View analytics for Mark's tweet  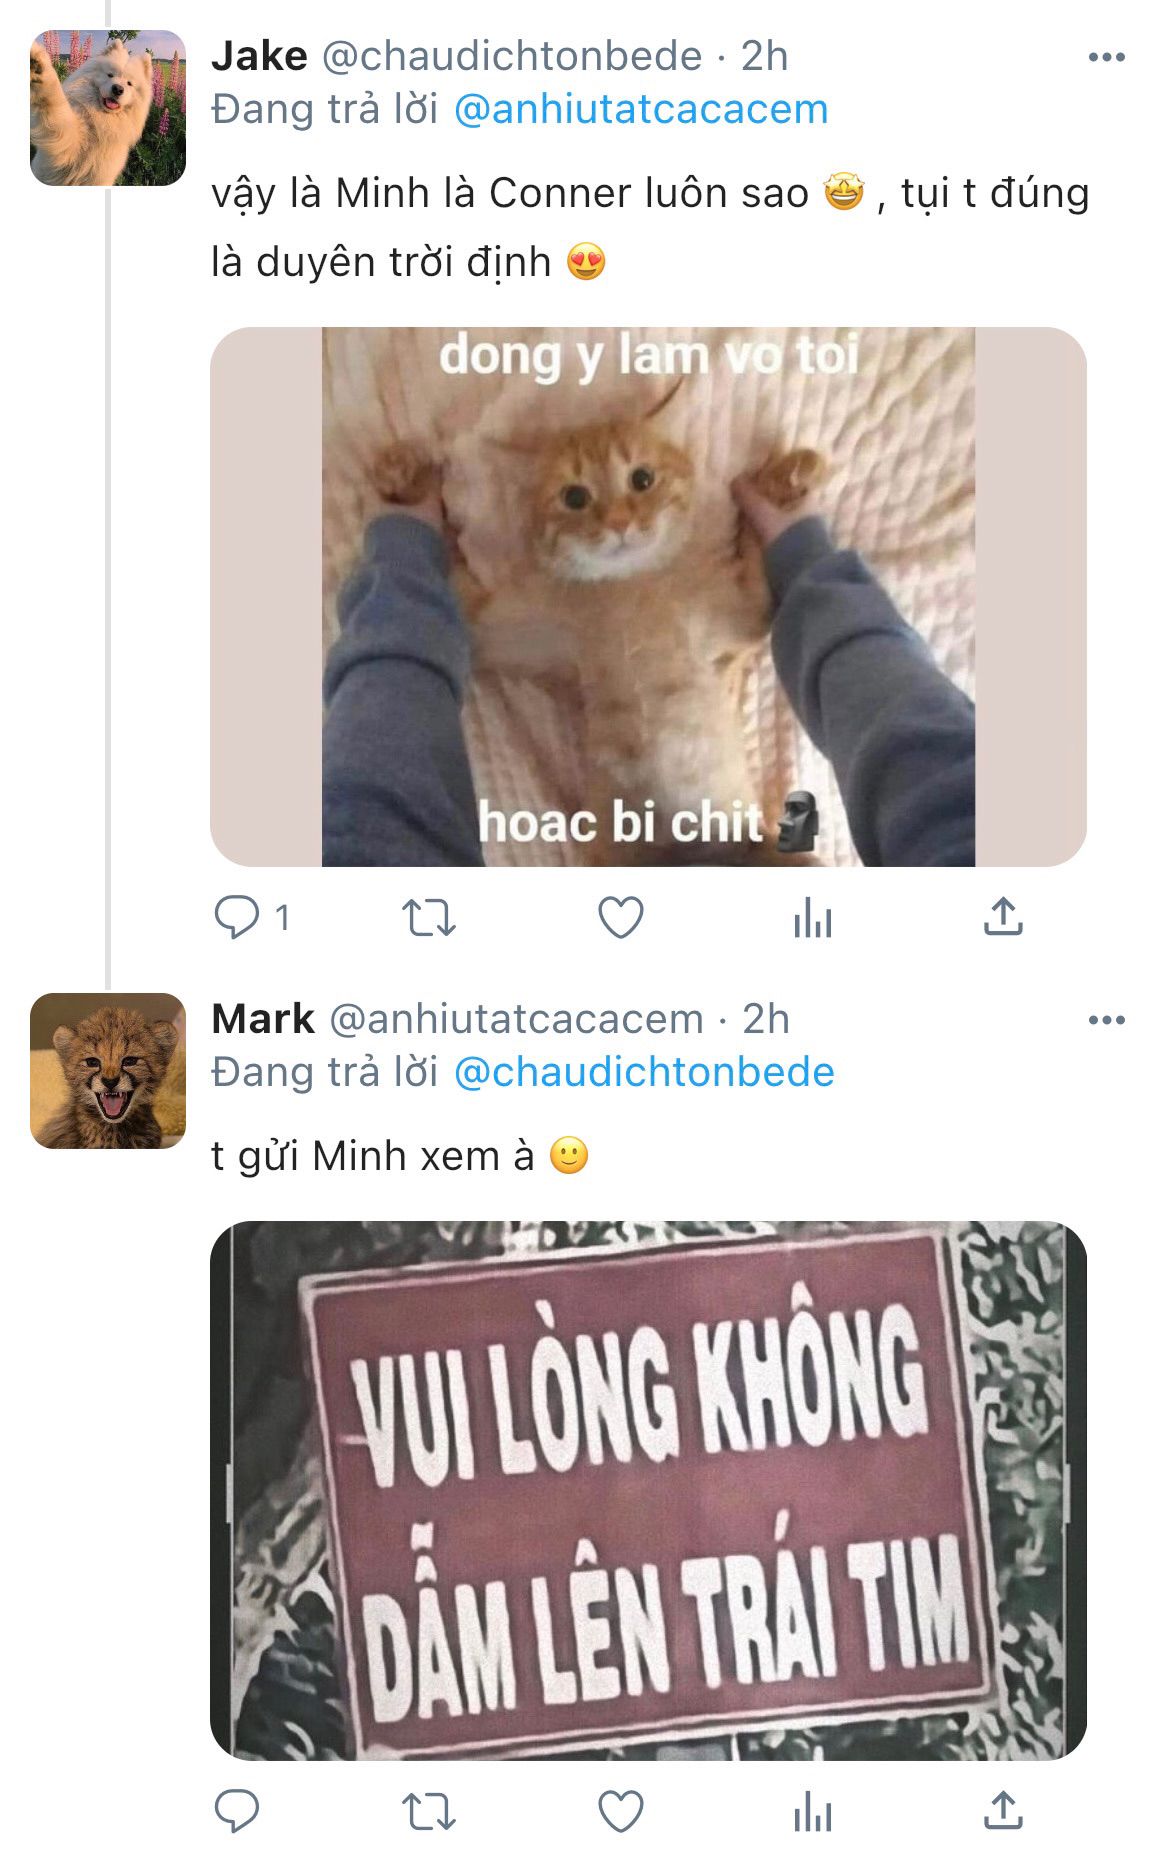pos(812,1811)
